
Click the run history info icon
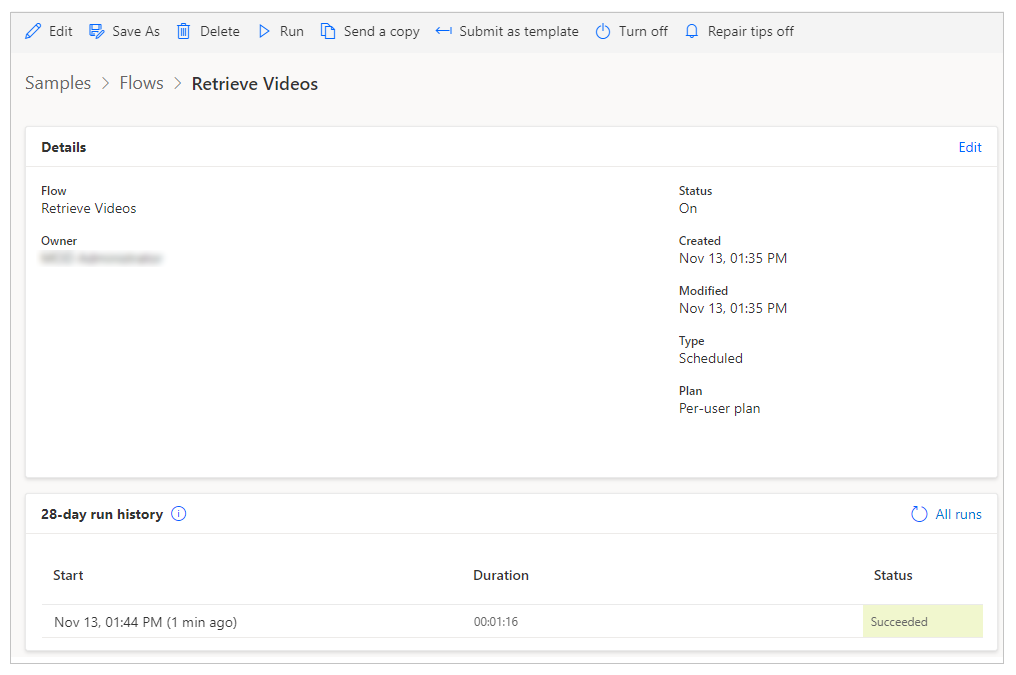178,514
